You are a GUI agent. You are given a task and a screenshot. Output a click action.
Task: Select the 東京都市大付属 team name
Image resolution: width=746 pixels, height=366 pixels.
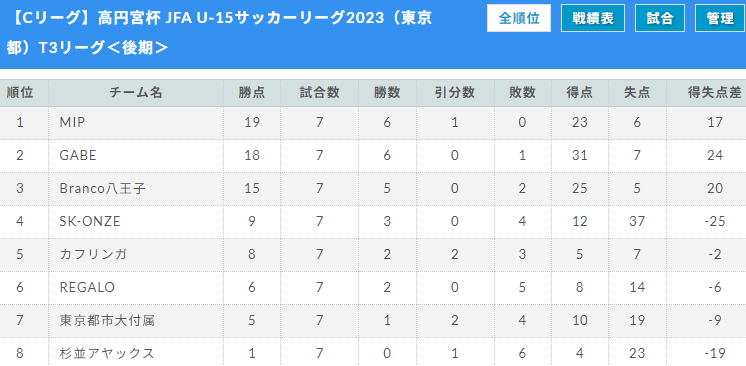[x=107, y=320]
